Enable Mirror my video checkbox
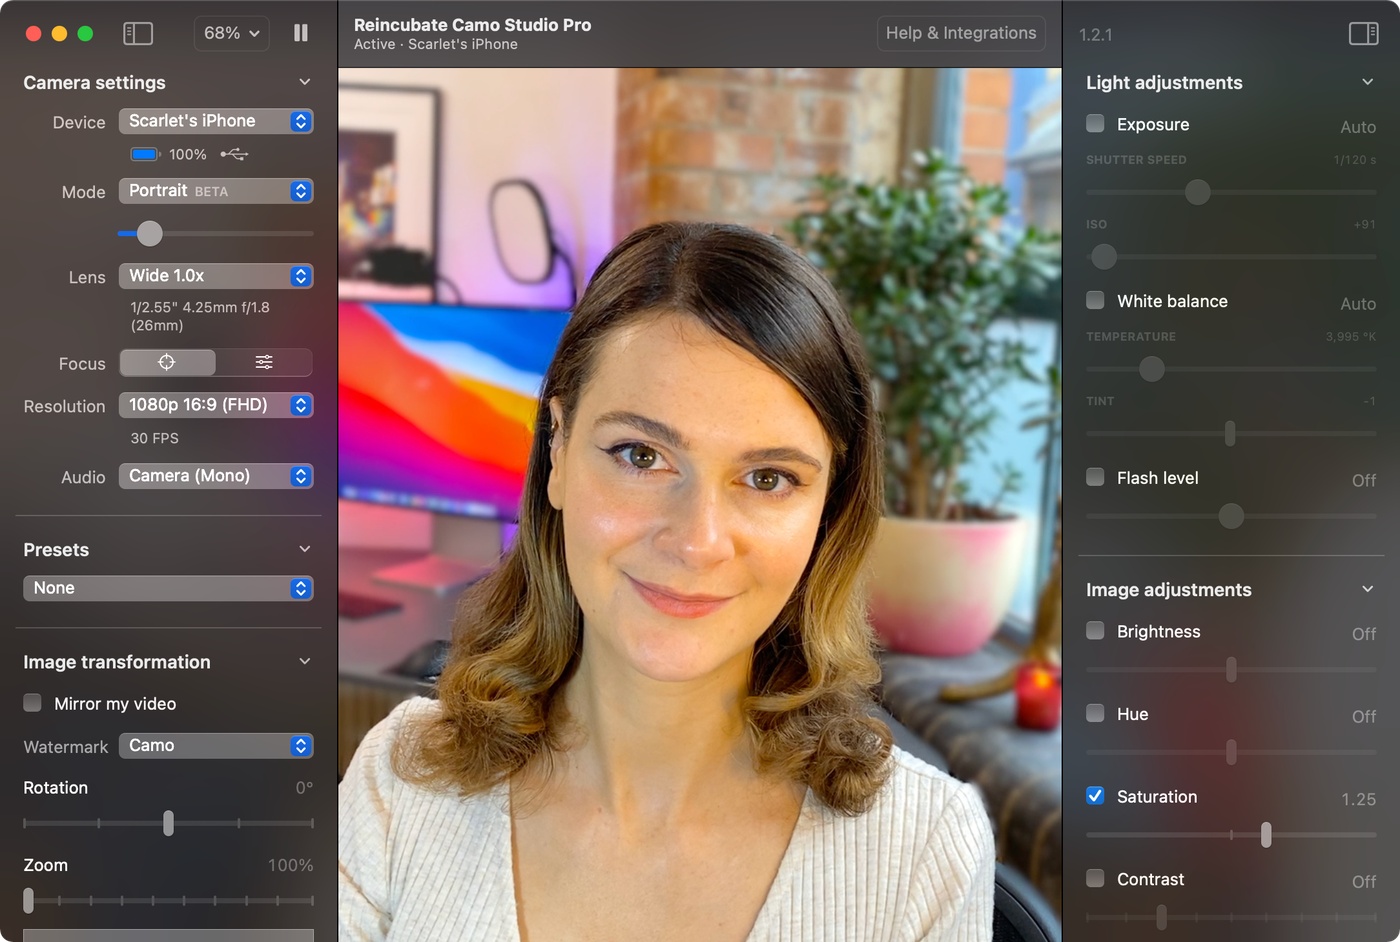Viewport: 1400px width, 942px height. [33, 703]
